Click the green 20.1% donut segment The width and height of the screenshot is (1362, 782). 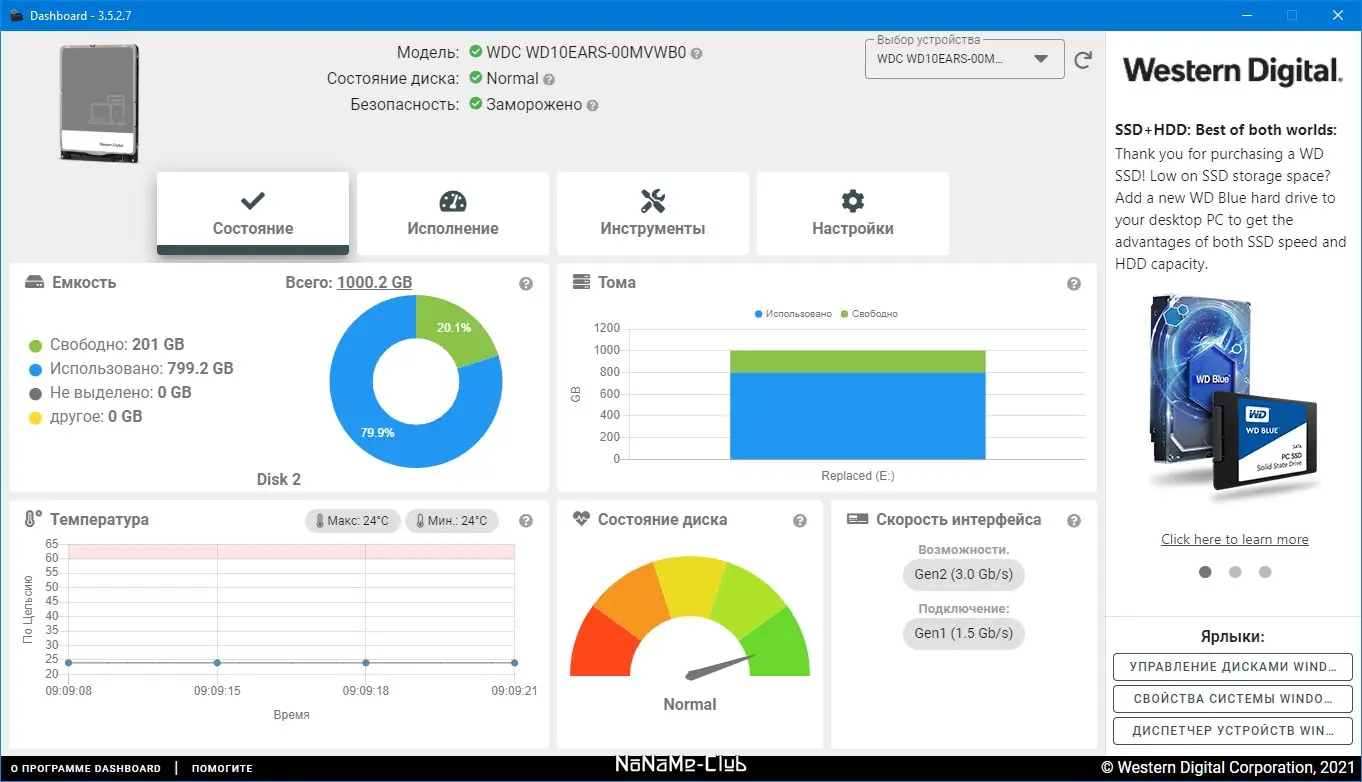(x=455, y=328)
